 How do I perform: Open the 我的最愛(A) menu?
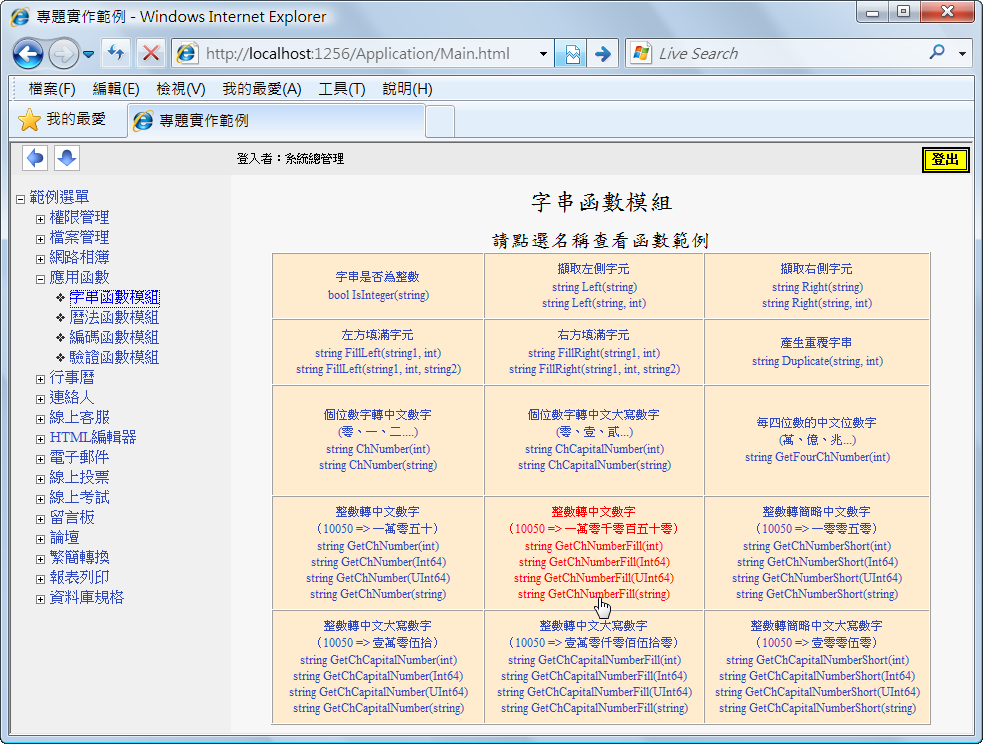coord(262,89)
